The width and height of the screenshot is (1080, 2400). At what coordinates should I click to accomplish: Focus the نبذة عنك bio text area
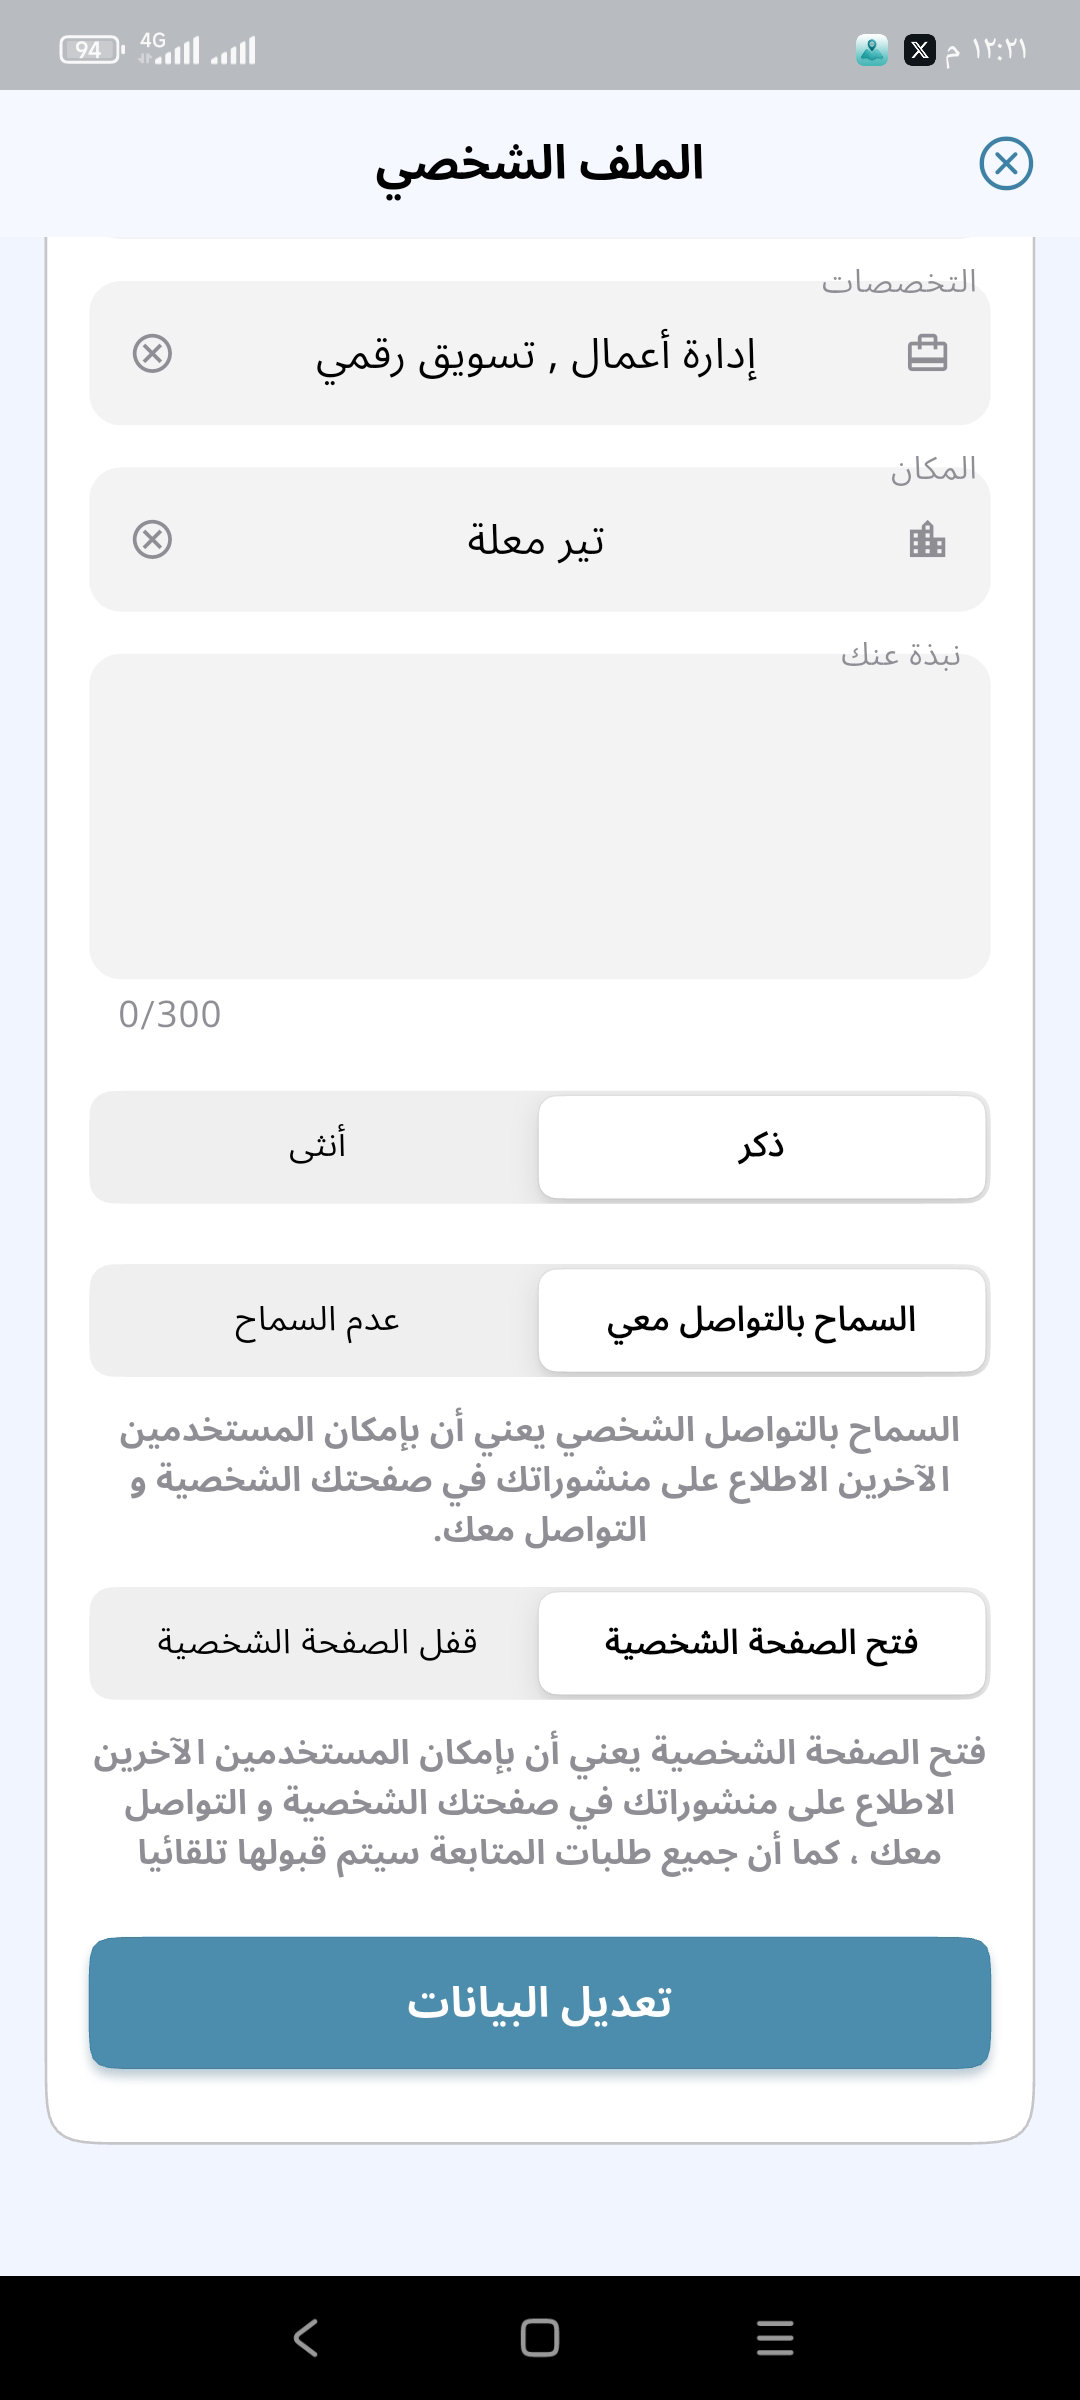click(x=540, y=816)
